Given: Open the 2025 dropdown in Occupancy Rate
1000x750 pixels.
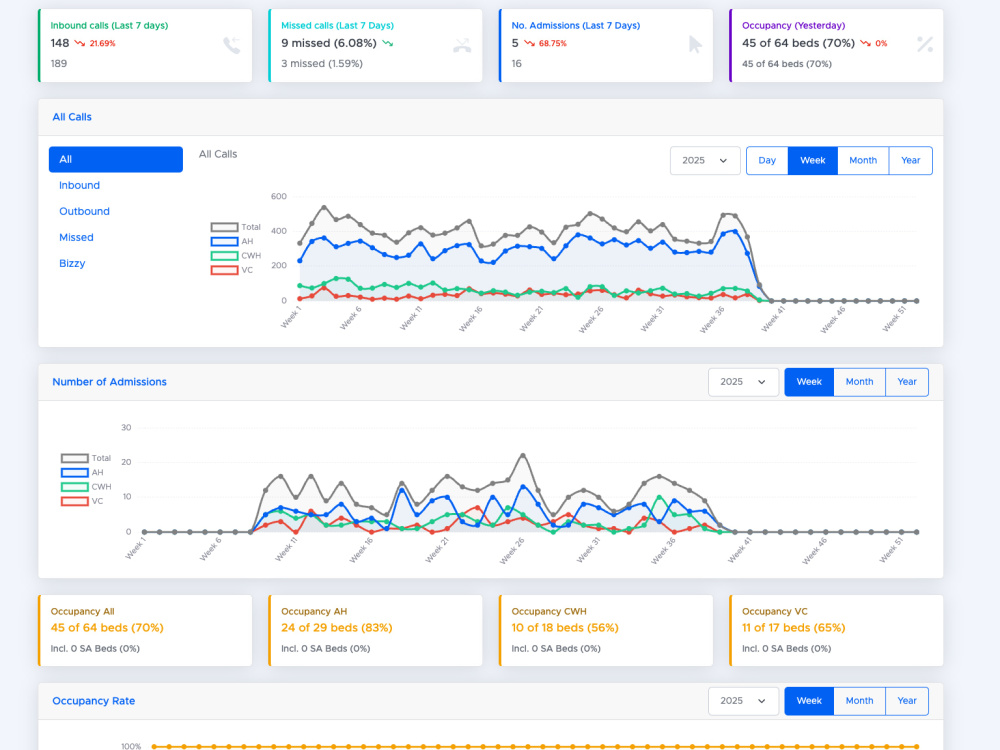Looking at the screenshot, I should point(743,701).
